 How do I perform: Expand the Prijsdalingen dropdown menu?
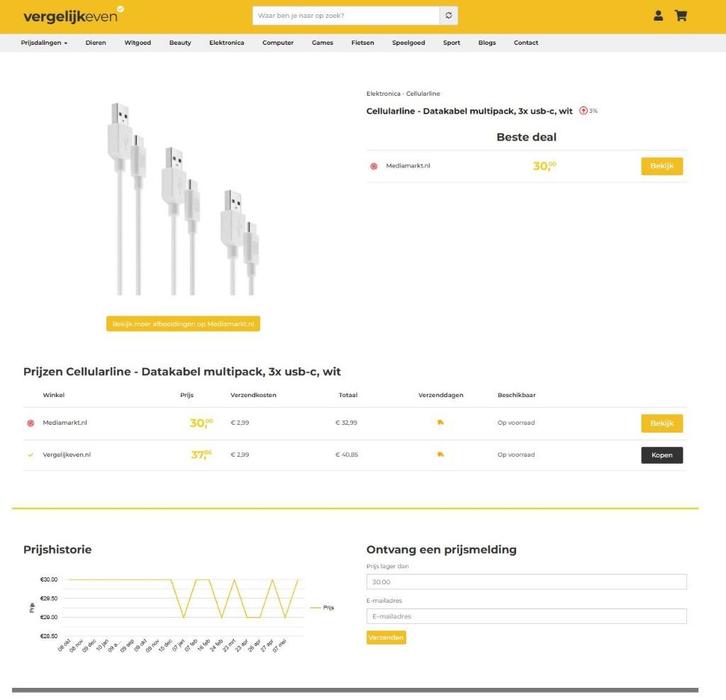(x=44, y=43)
